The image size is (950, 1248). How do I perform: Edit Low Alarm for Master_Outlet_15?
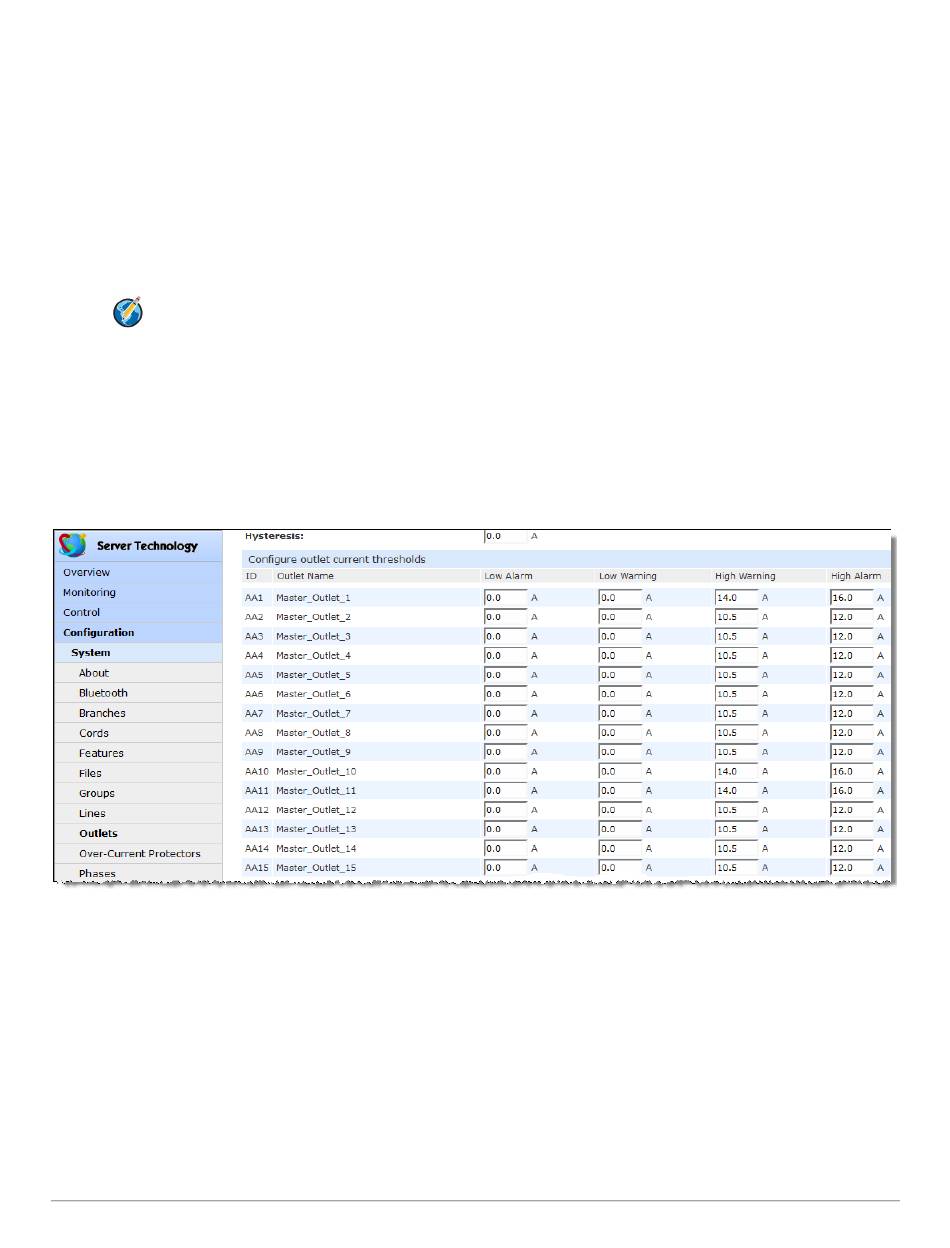tap(505, 867)
